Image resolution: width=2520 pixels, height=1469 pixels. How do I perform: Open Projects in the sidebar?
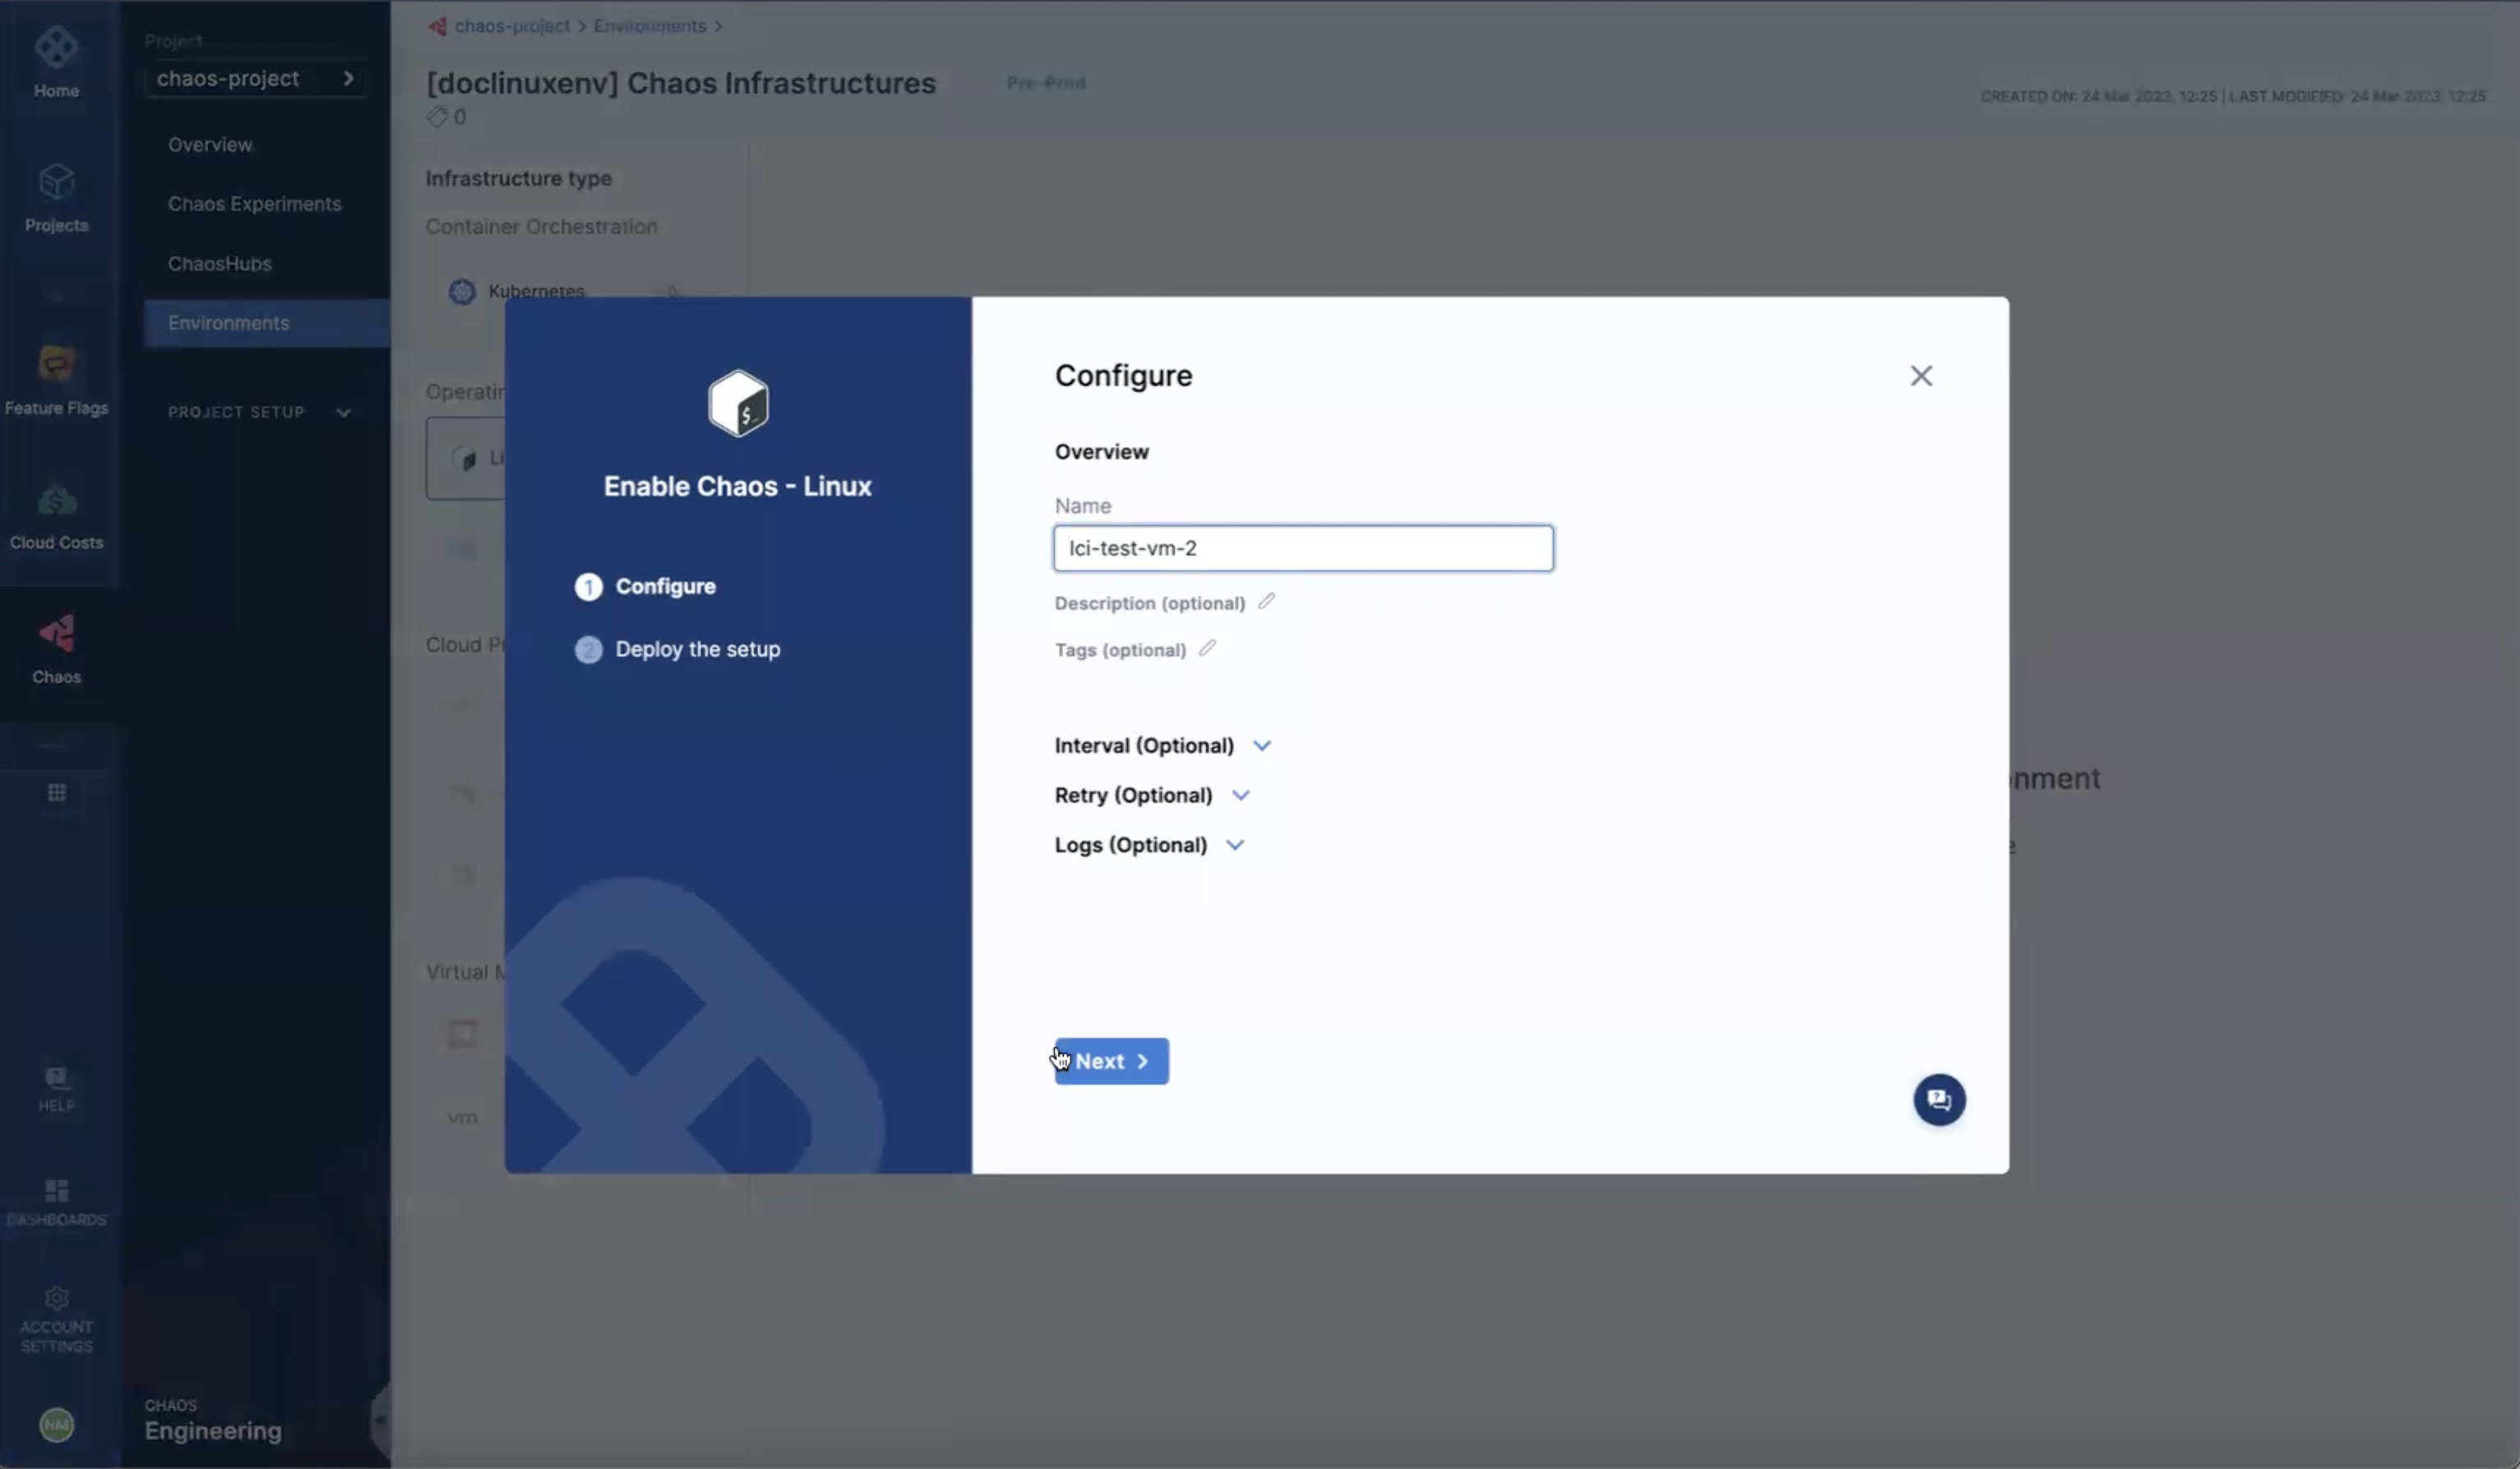56,198
